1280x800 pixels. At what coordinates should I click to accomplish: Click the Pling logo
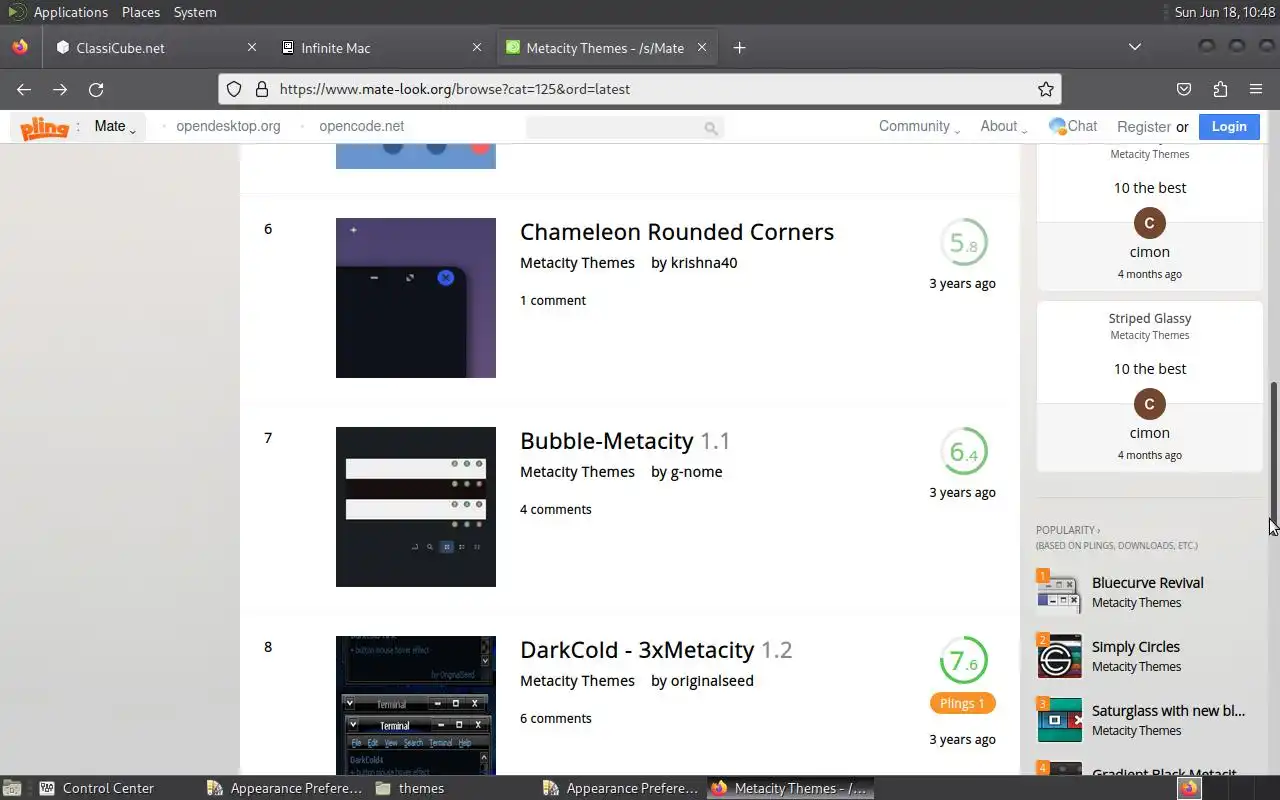coord(44,127)
